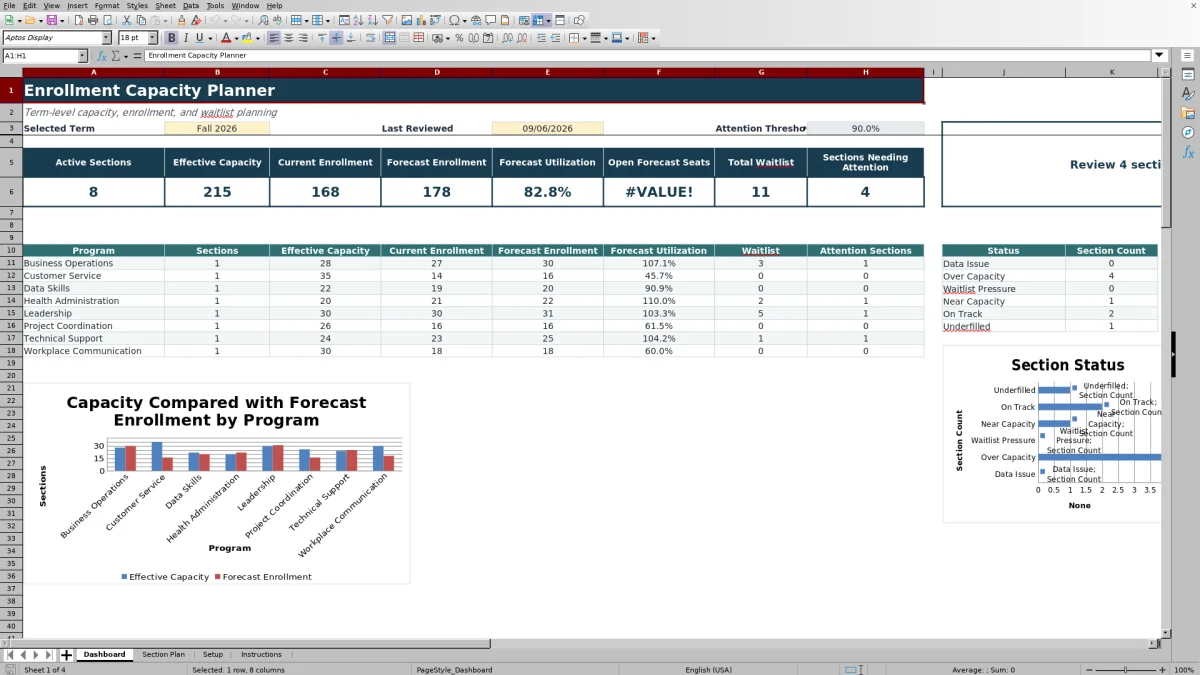
Task: Click the Wrap Text icon
Action: pyautogui.click(x=370, y=38)
